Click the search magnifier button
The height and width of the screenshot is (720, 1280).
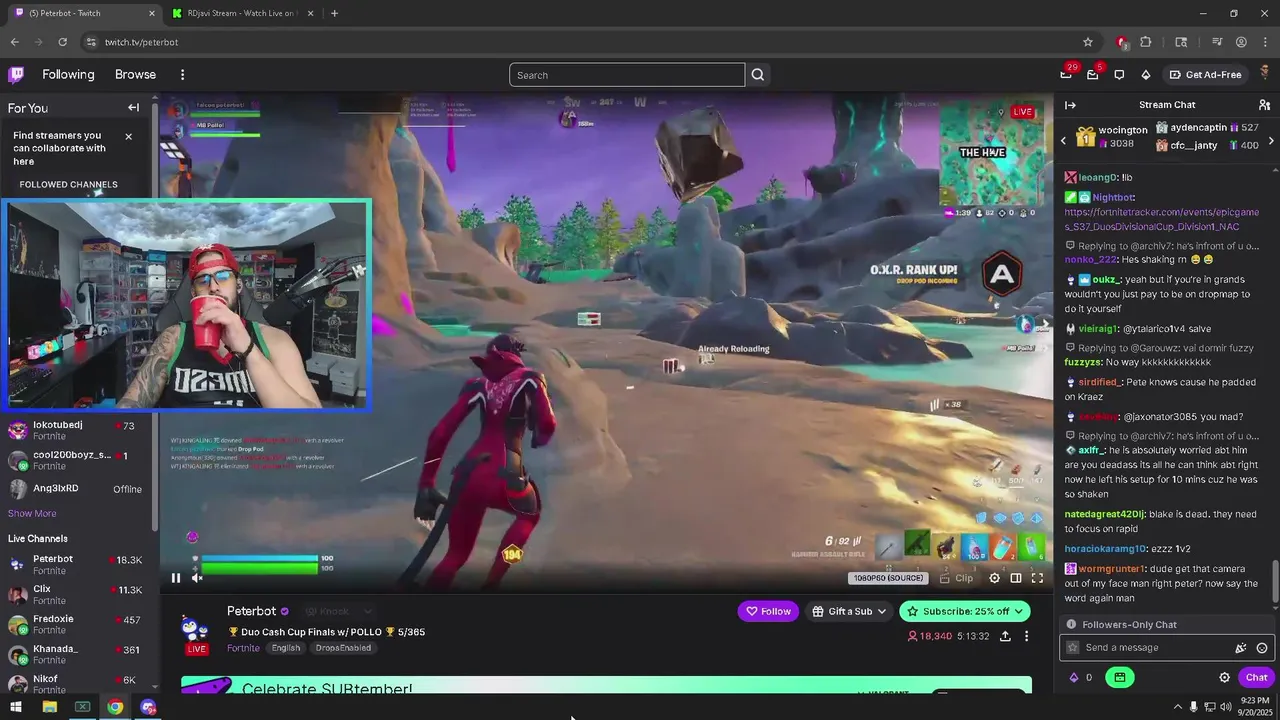tap(758, 75)
